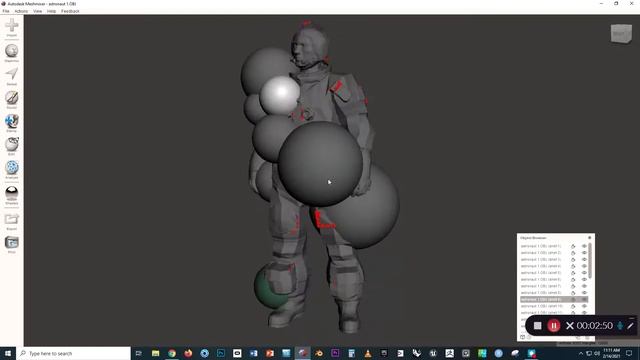Toggle visibility eye for astronaut shell 7

pos(584,286)
